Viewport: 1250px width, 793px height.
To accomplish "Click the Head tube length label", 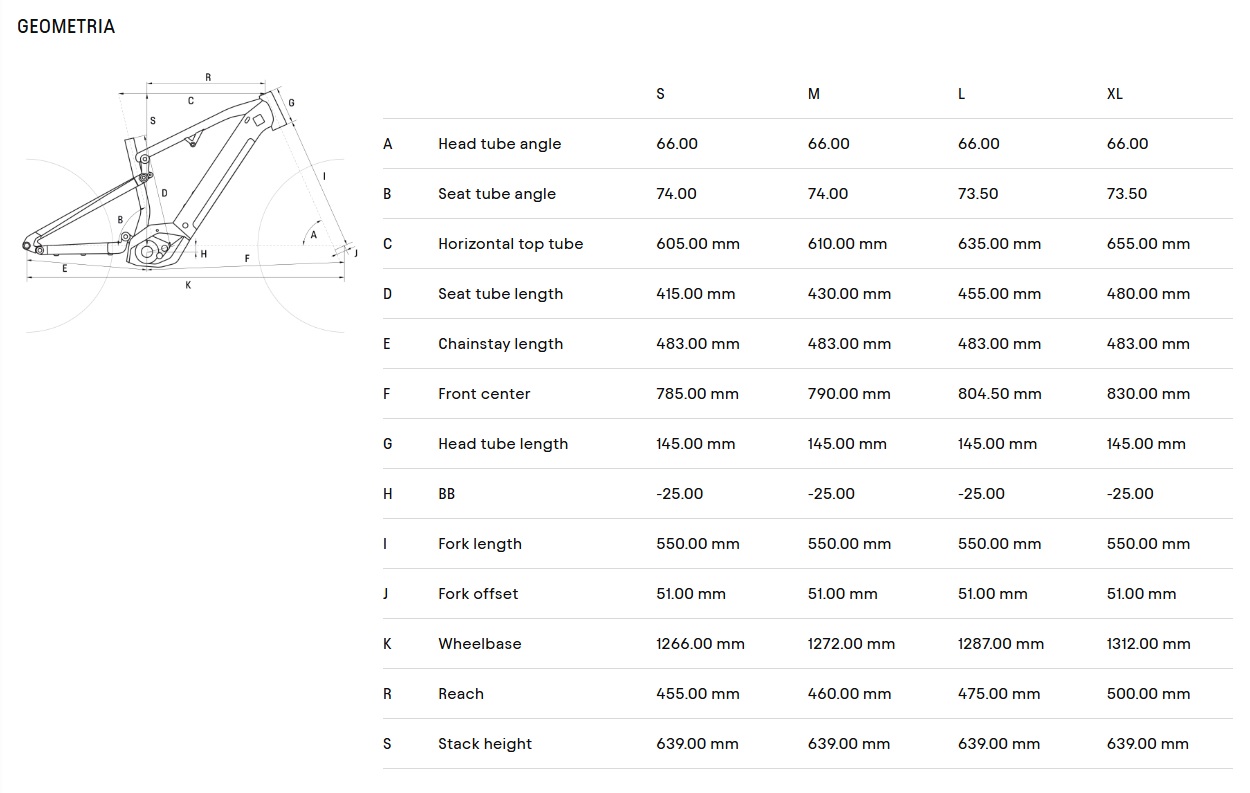I will point(502,444).
